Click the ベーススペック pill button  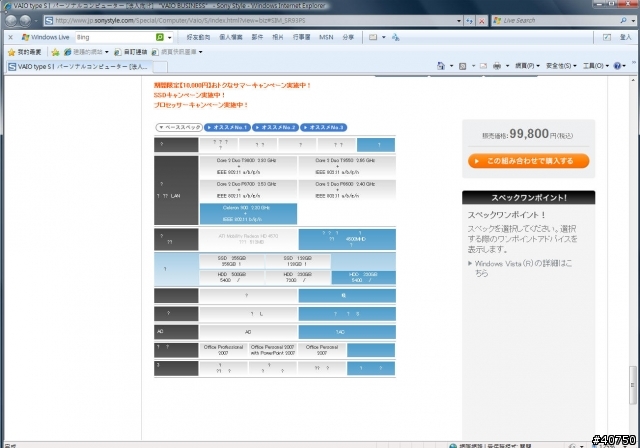point(179,127)
